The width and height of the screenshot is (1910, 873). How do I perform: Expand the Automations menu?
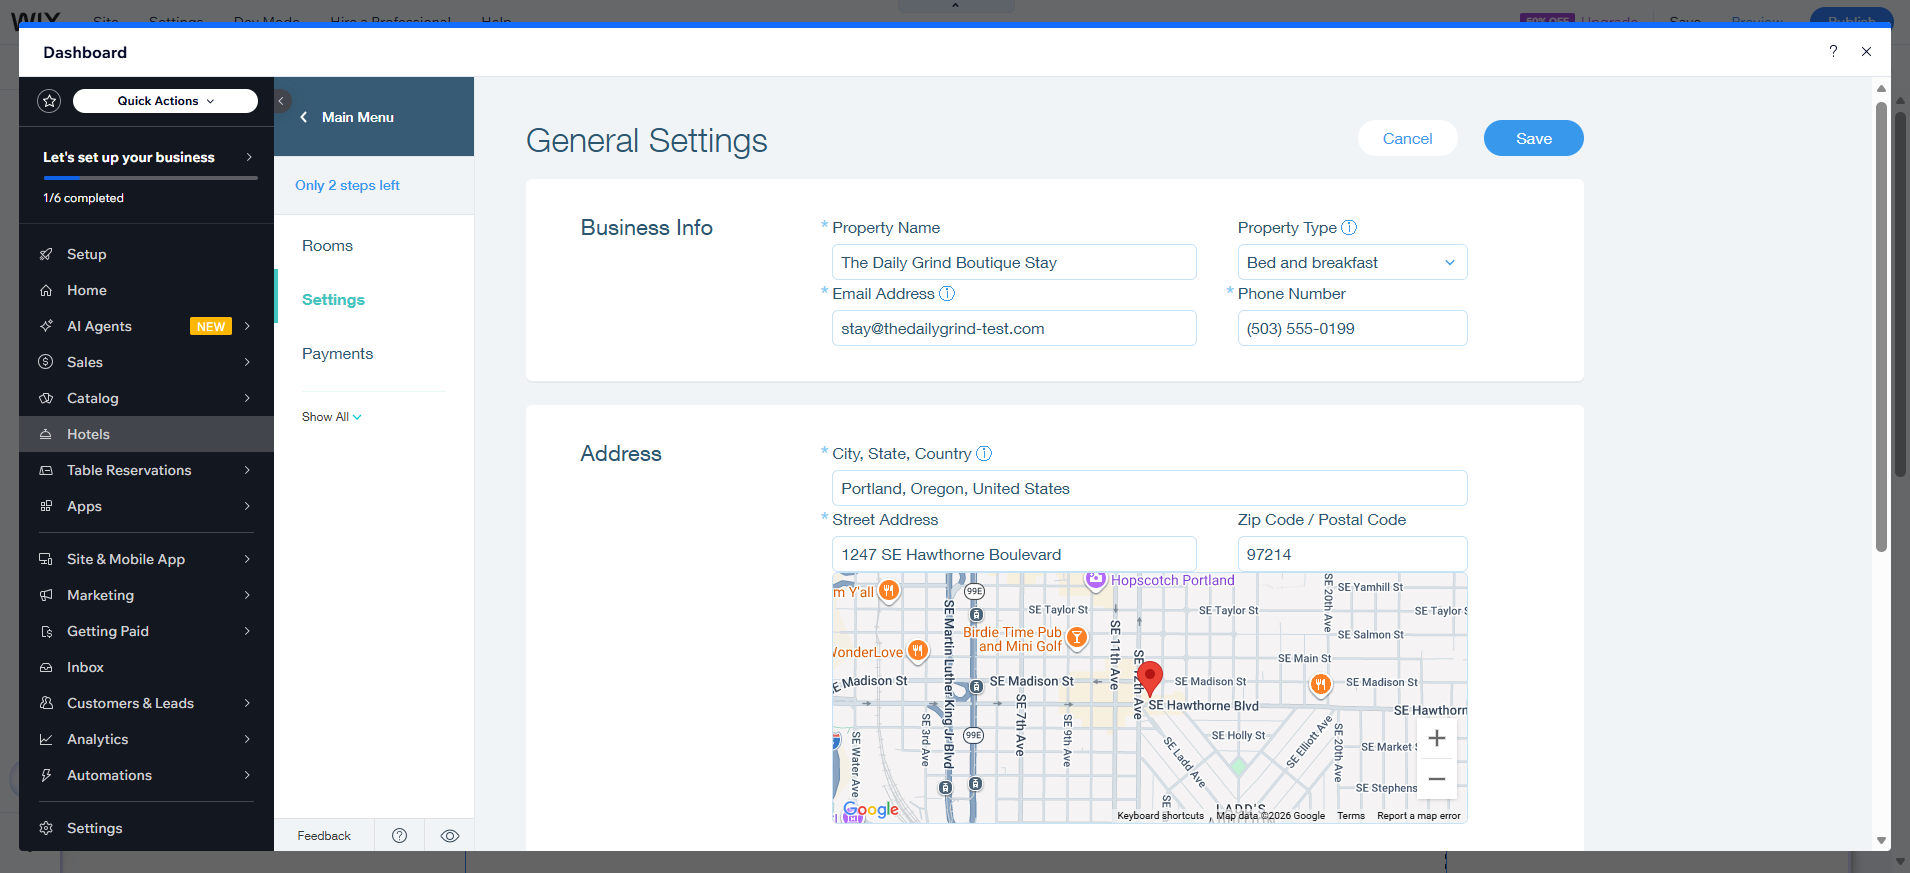coord(146,775)
